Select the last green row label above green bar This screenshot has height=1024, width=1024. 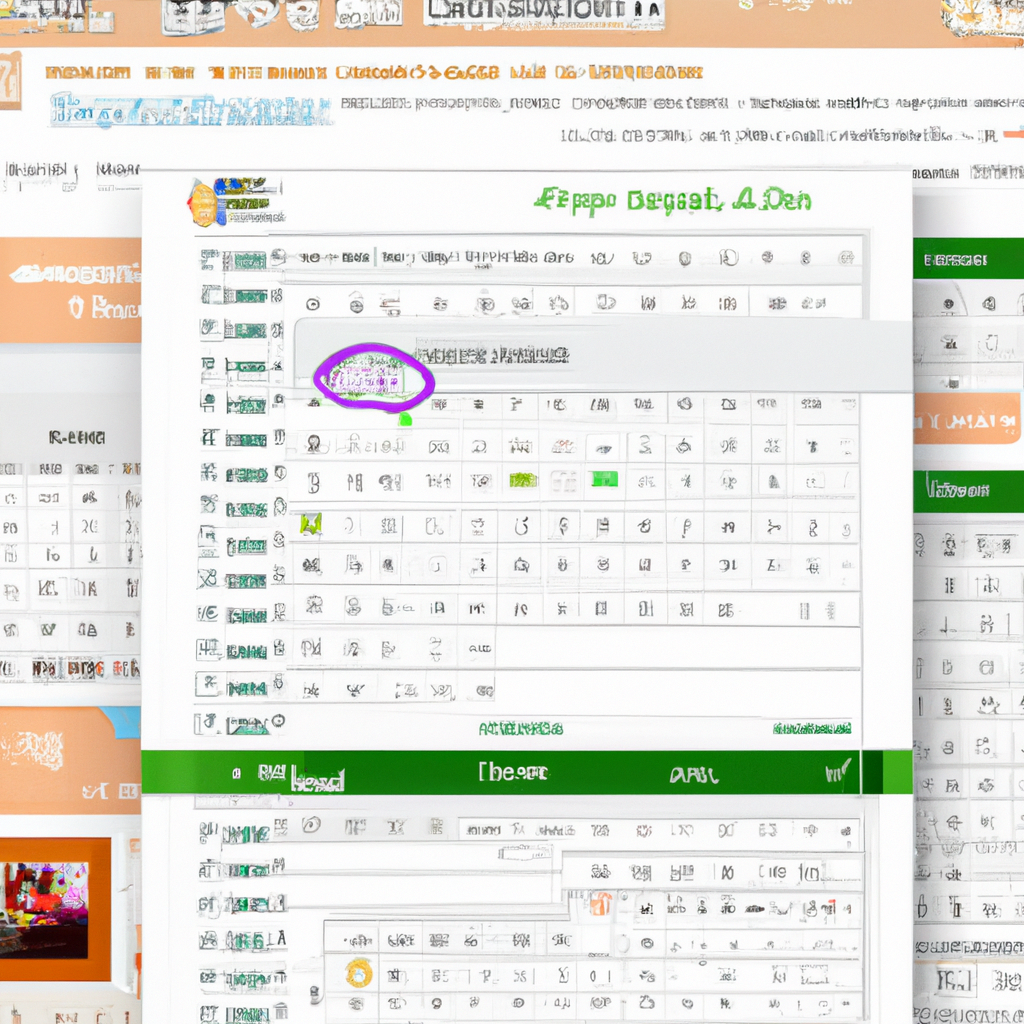pos(245,721)
